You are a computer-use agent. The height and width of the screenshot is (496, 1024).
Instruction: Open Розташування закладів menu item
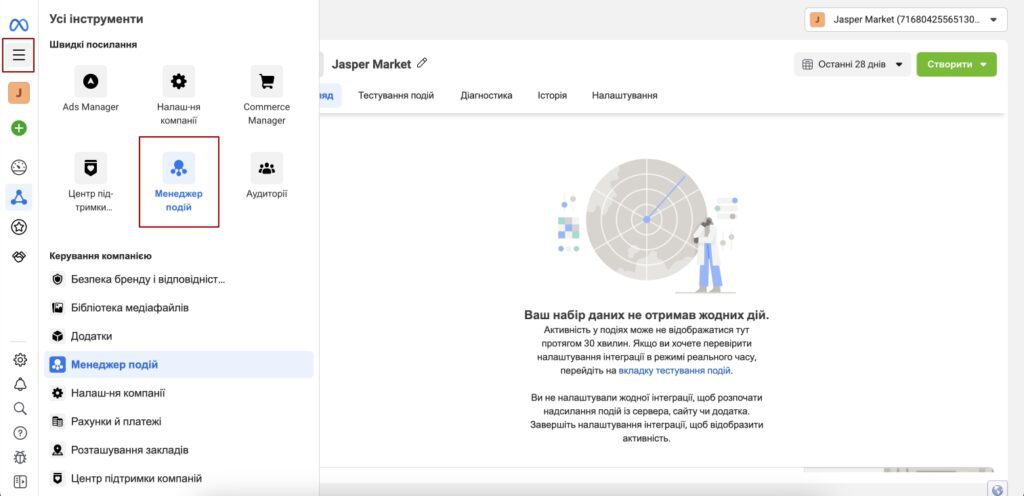179,450
